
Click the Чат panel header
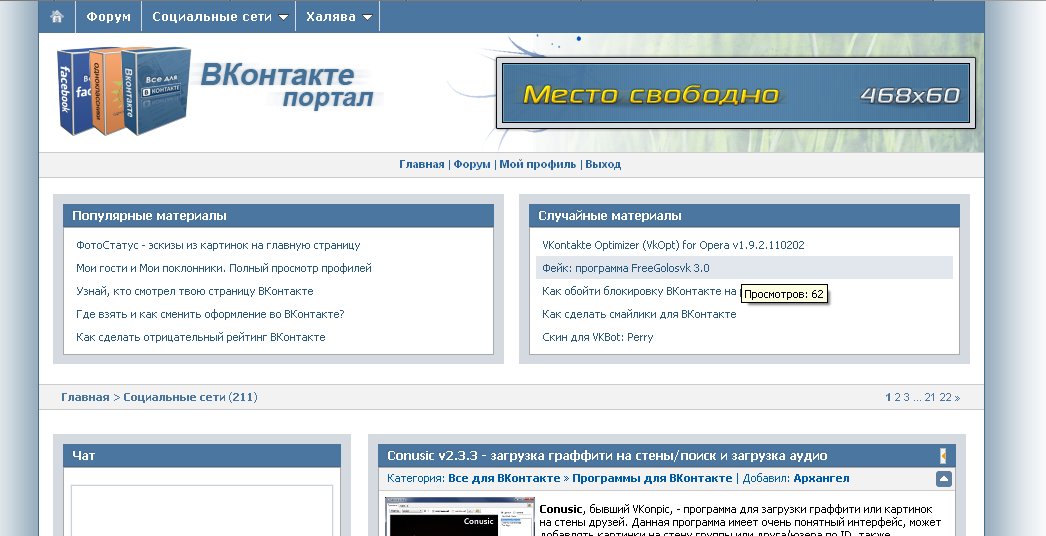coord(201,455)
